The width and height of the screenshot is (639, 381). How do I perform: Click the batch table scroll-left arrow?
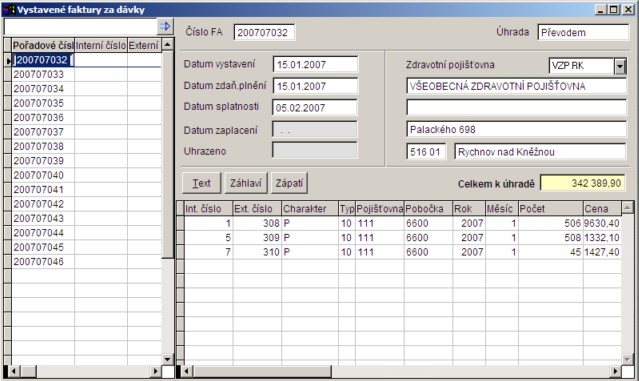[186, 371]
